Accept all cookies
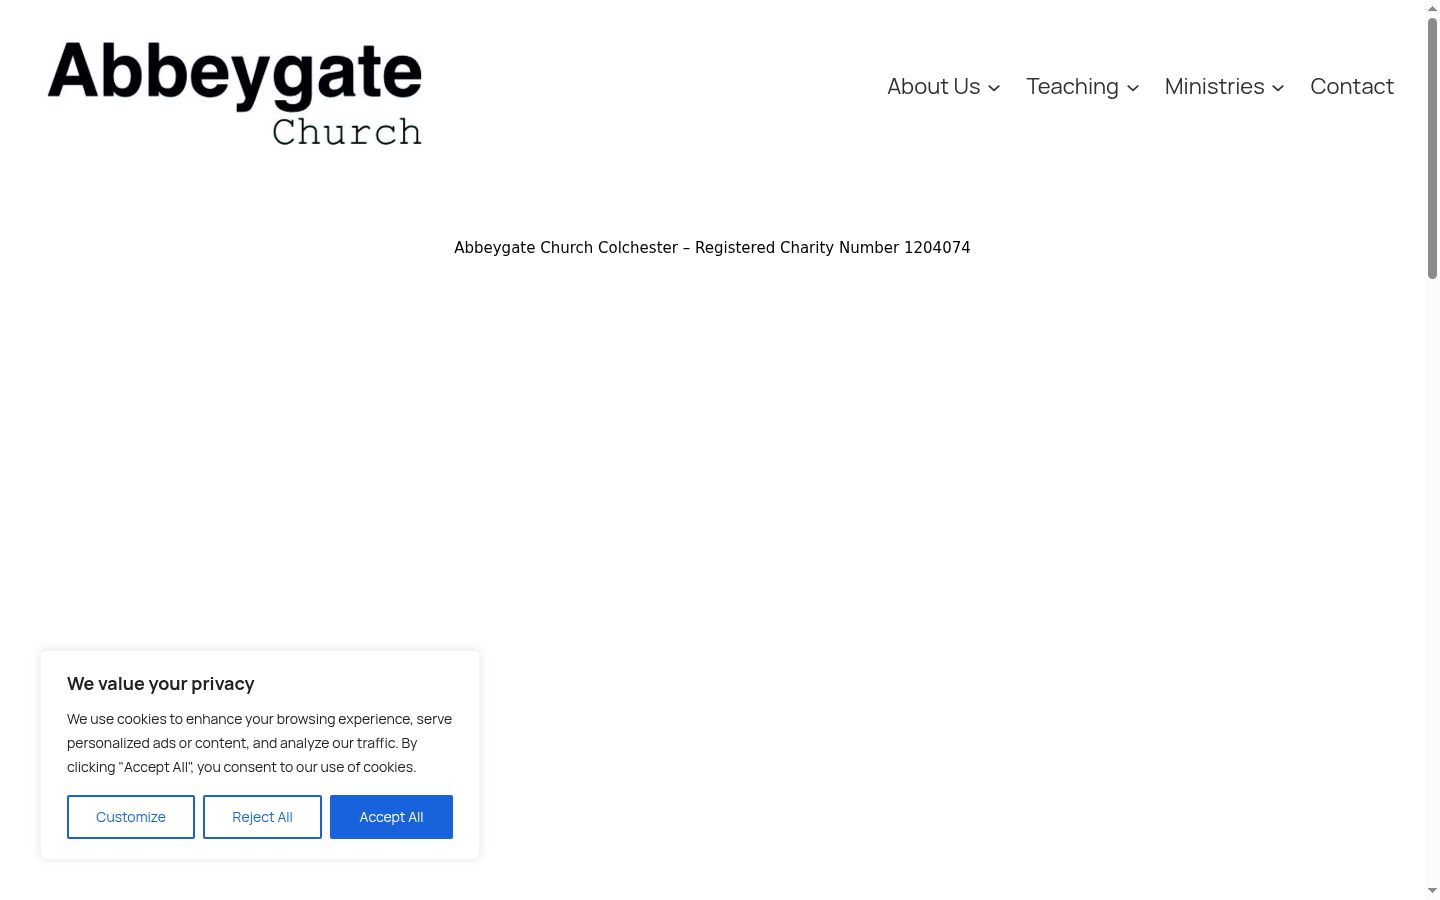This screenshot has width=1440, height=900. pos(391,817)
